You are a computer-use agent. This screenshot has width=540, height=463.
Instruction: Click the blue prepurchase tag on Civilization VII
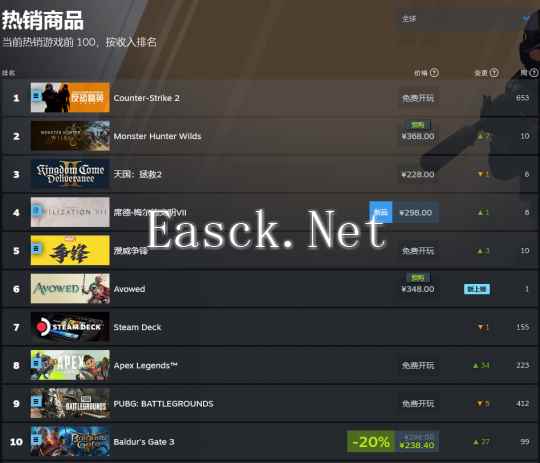tap(381, 212)
